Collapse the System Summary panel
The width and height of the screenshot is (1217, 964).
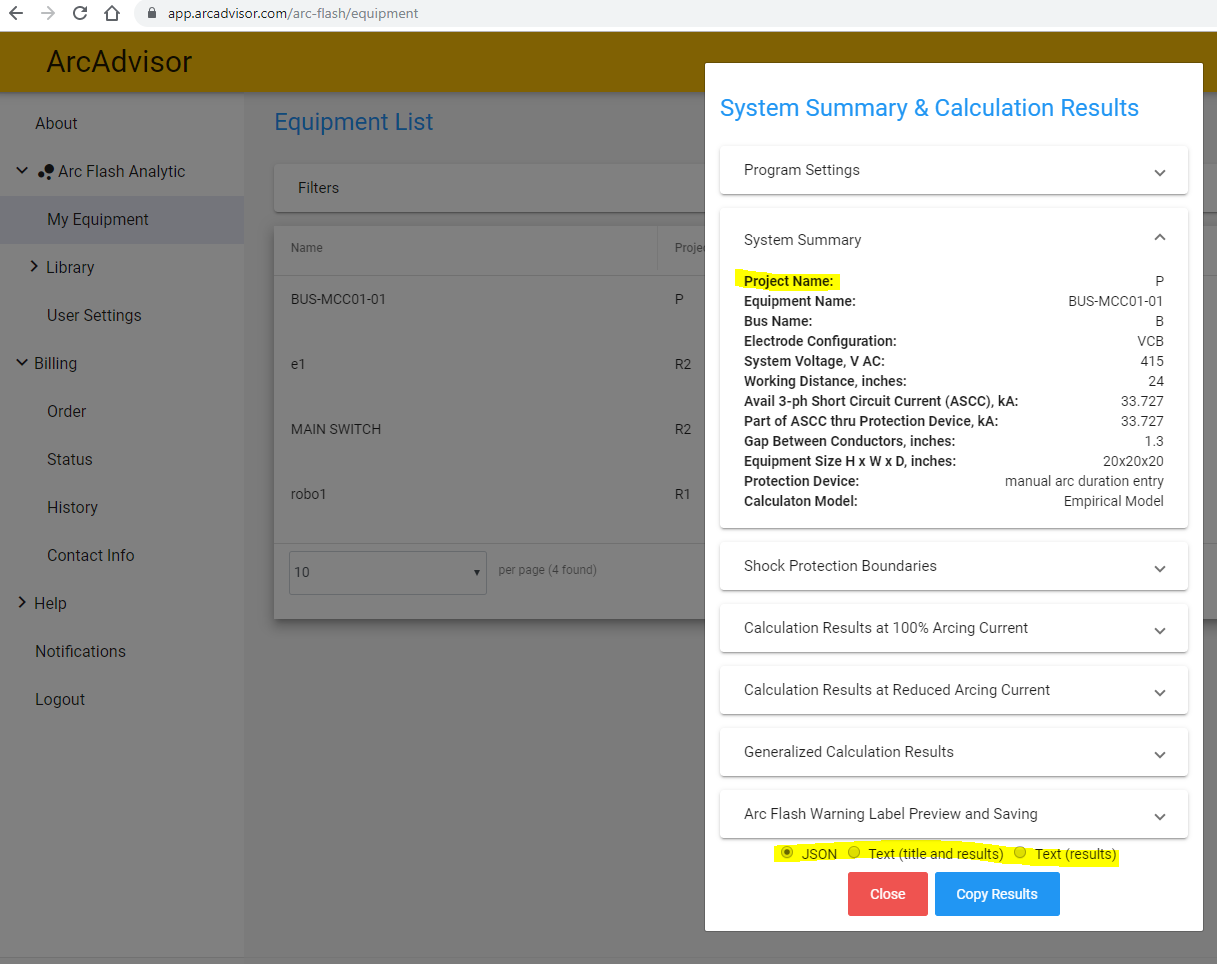(x=954, y=240)
